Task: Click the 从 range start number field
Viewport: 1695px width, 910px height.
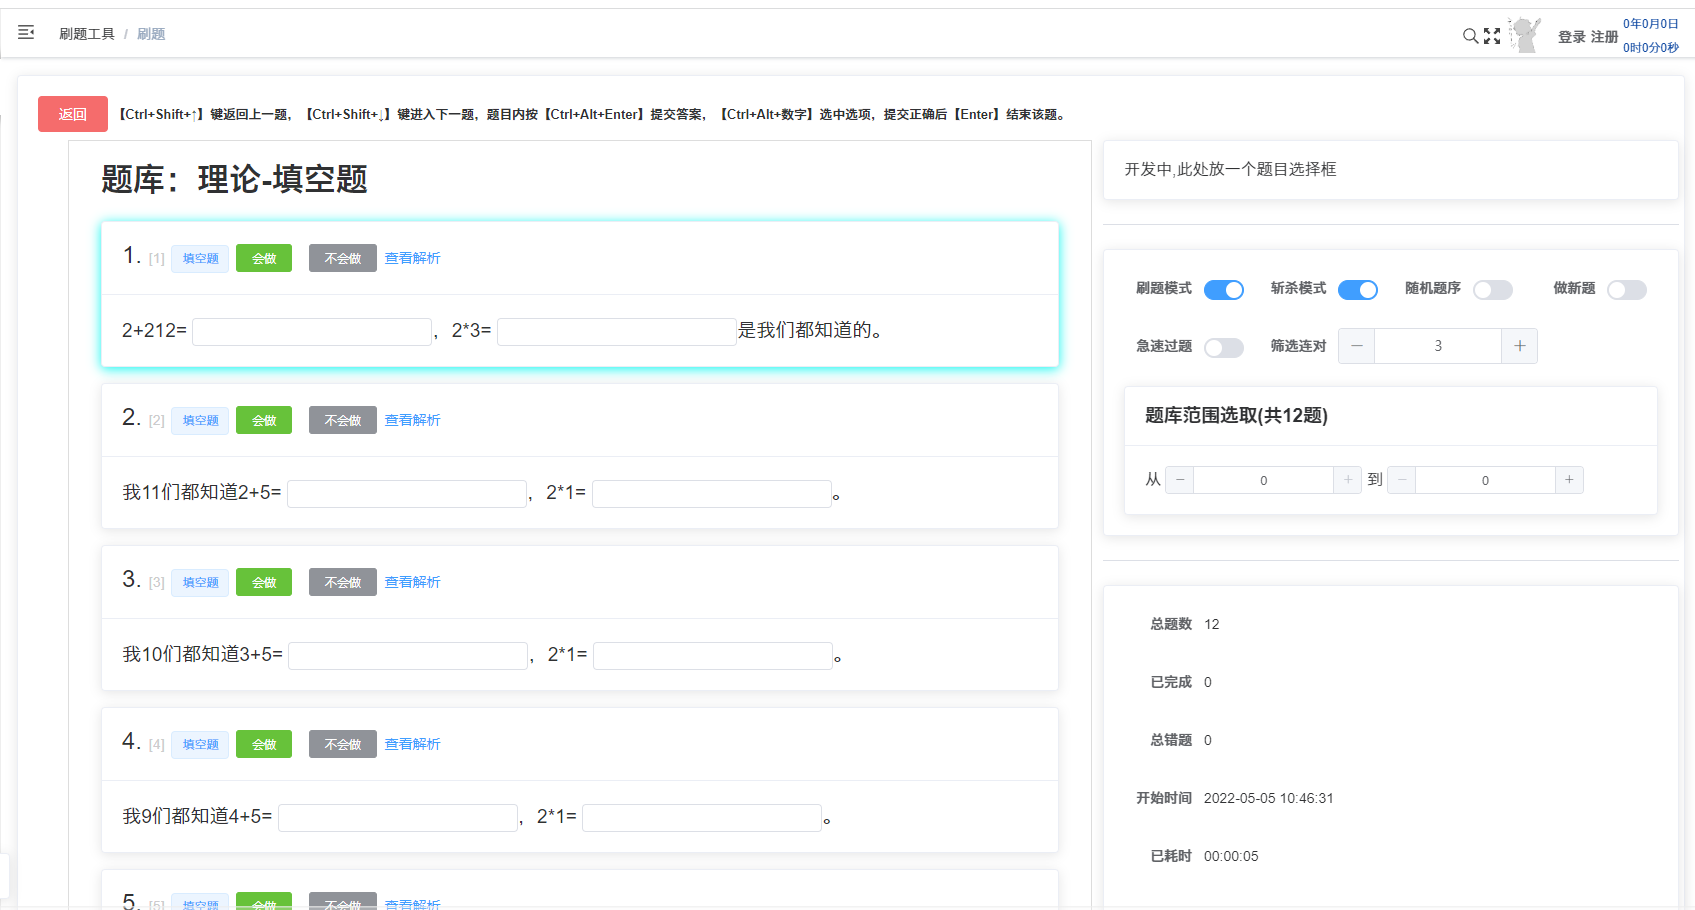Action: (x=1264, y=480)
